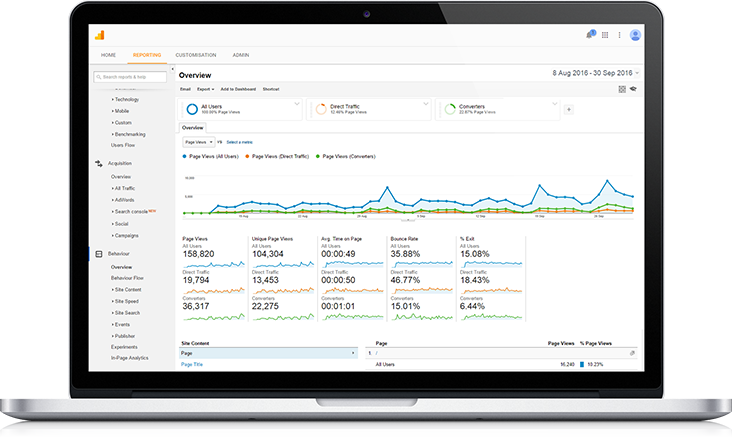732x437 pixels.
Task: Click the green Page Views (Converters) legend dot
Action: pyautogui.click(x=318, y=156)
